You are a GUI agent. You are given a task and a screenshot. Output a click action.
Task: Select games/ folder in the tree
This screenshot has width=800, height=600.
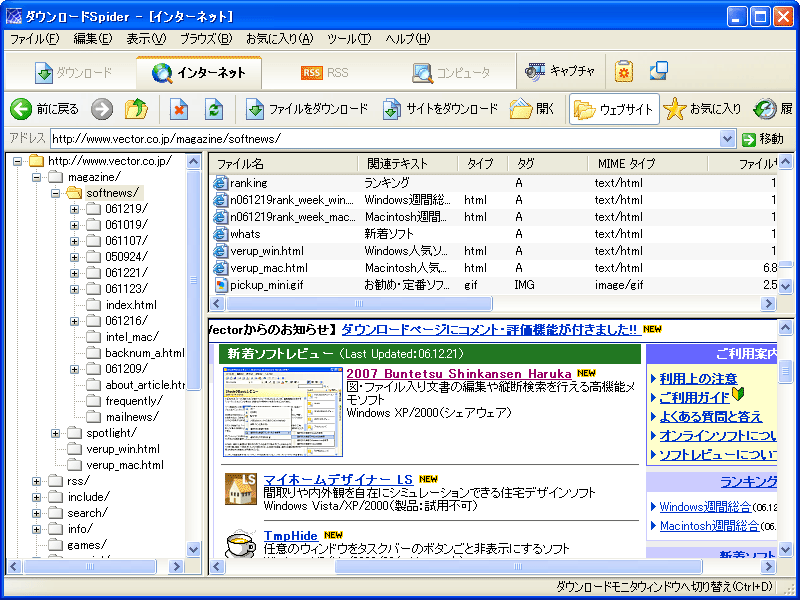pos(87,545)
